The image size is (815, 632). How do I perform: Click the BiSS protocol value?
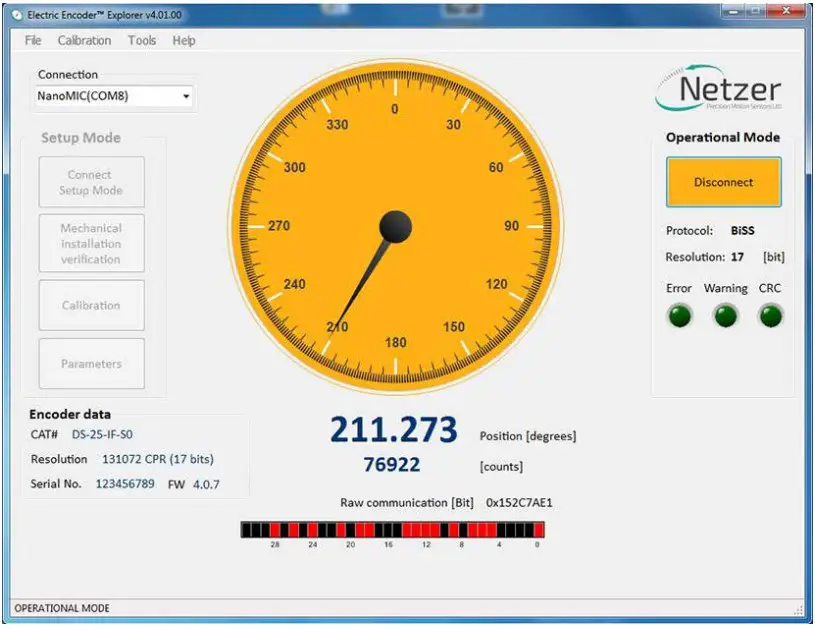coord(742,230)
